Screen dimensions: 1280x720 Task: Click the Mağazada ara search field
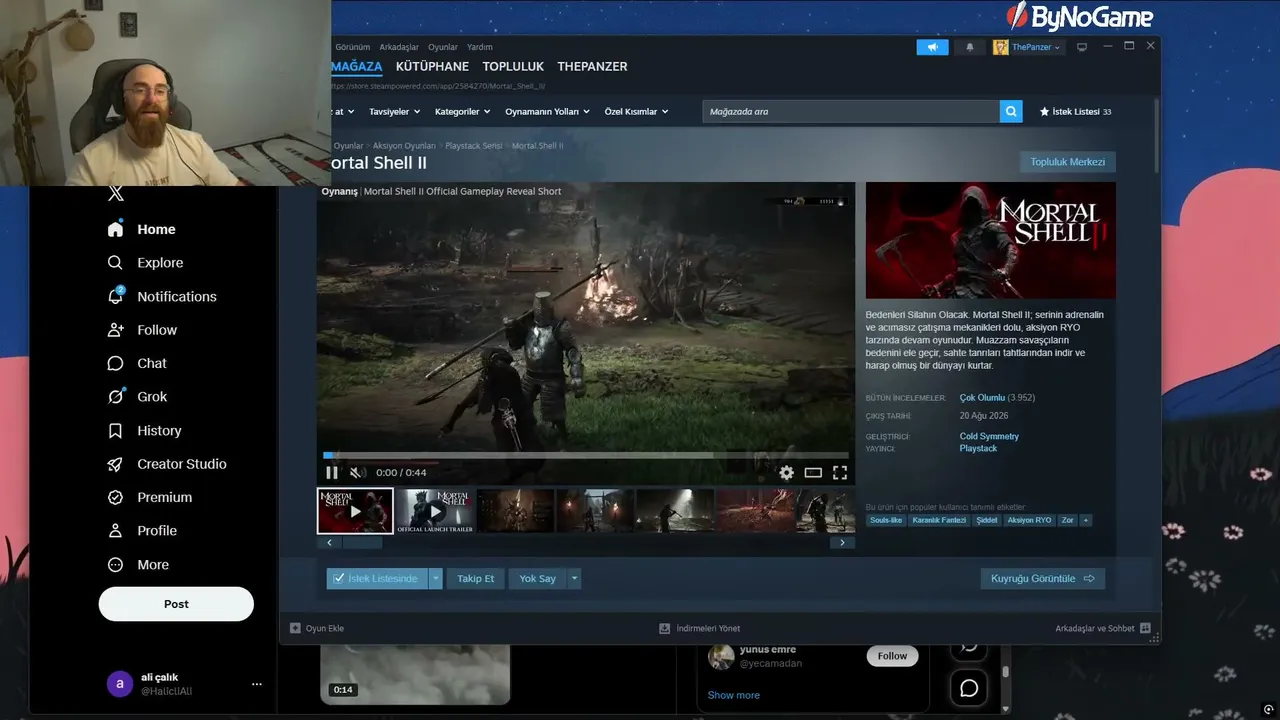[x=851, y=112]
